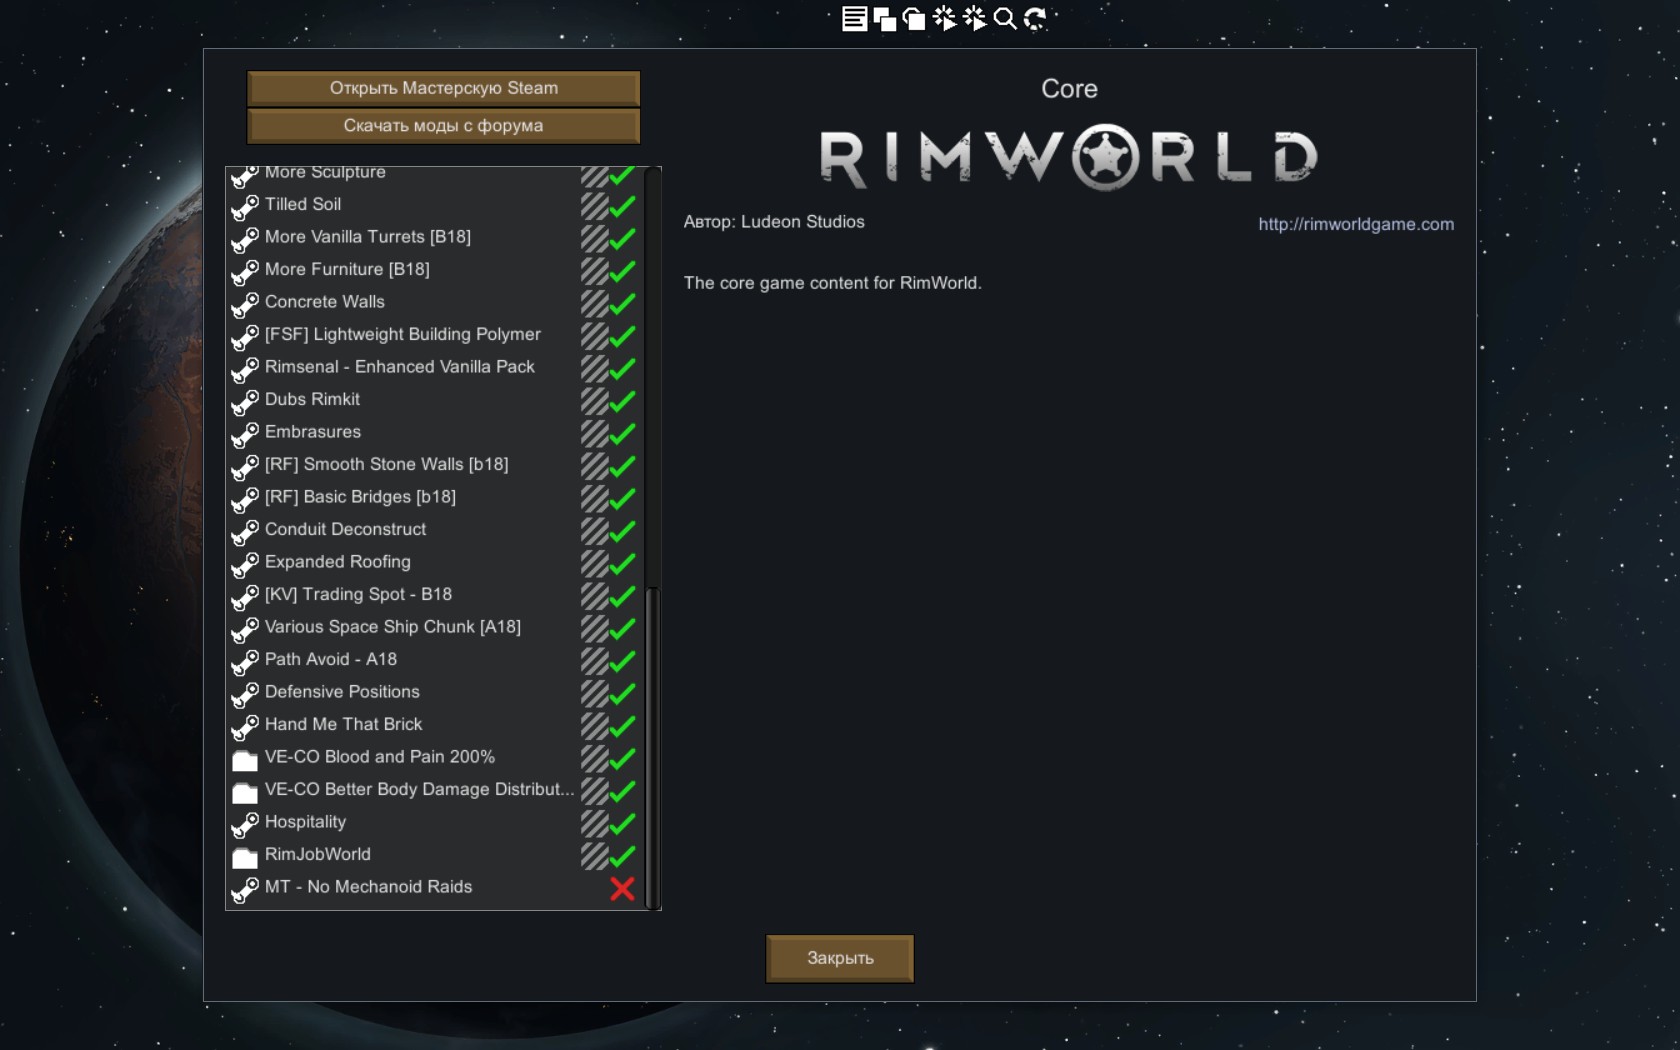This screenshot has width=1680, height=1050.
Task: Click the burst-arrow icon beside the circle-square icon
Action: [x=944, y=18]
